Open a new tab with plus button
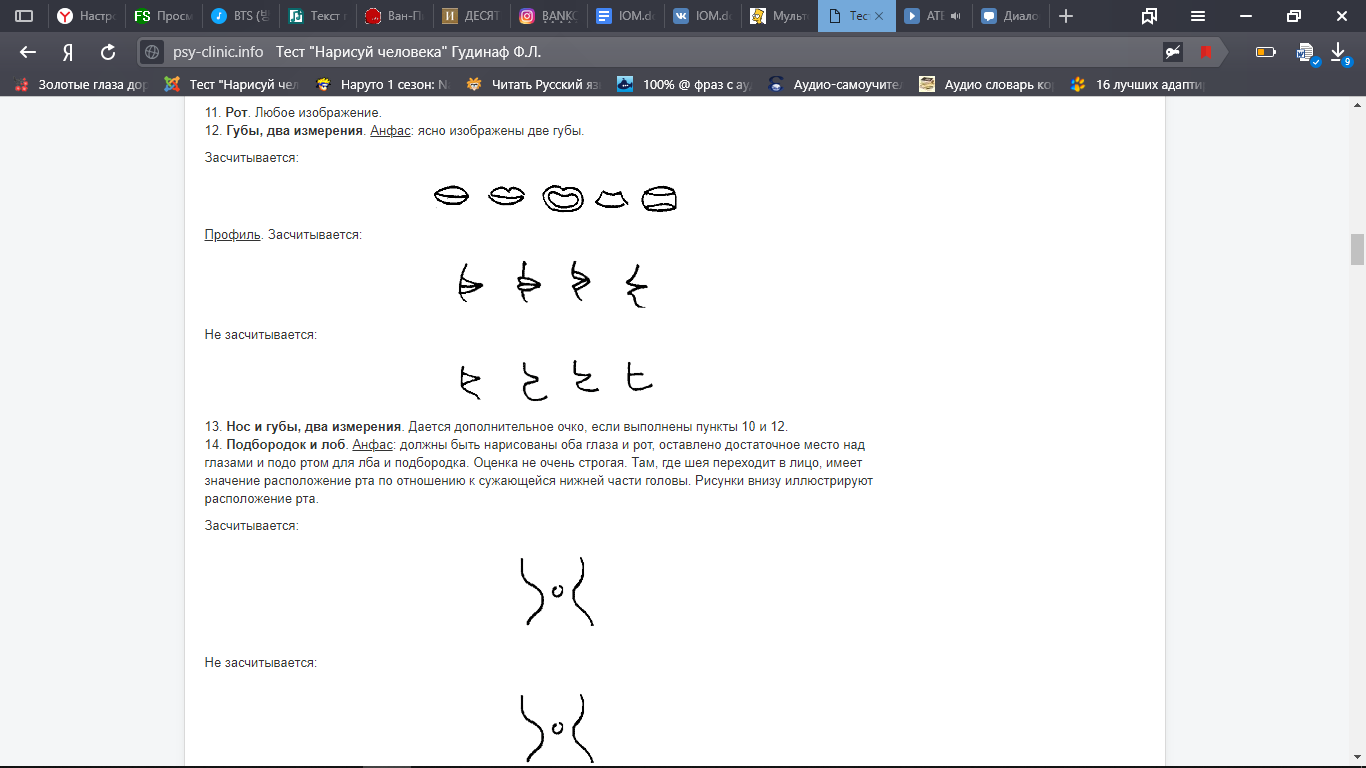 click(x=1066, y=16)
